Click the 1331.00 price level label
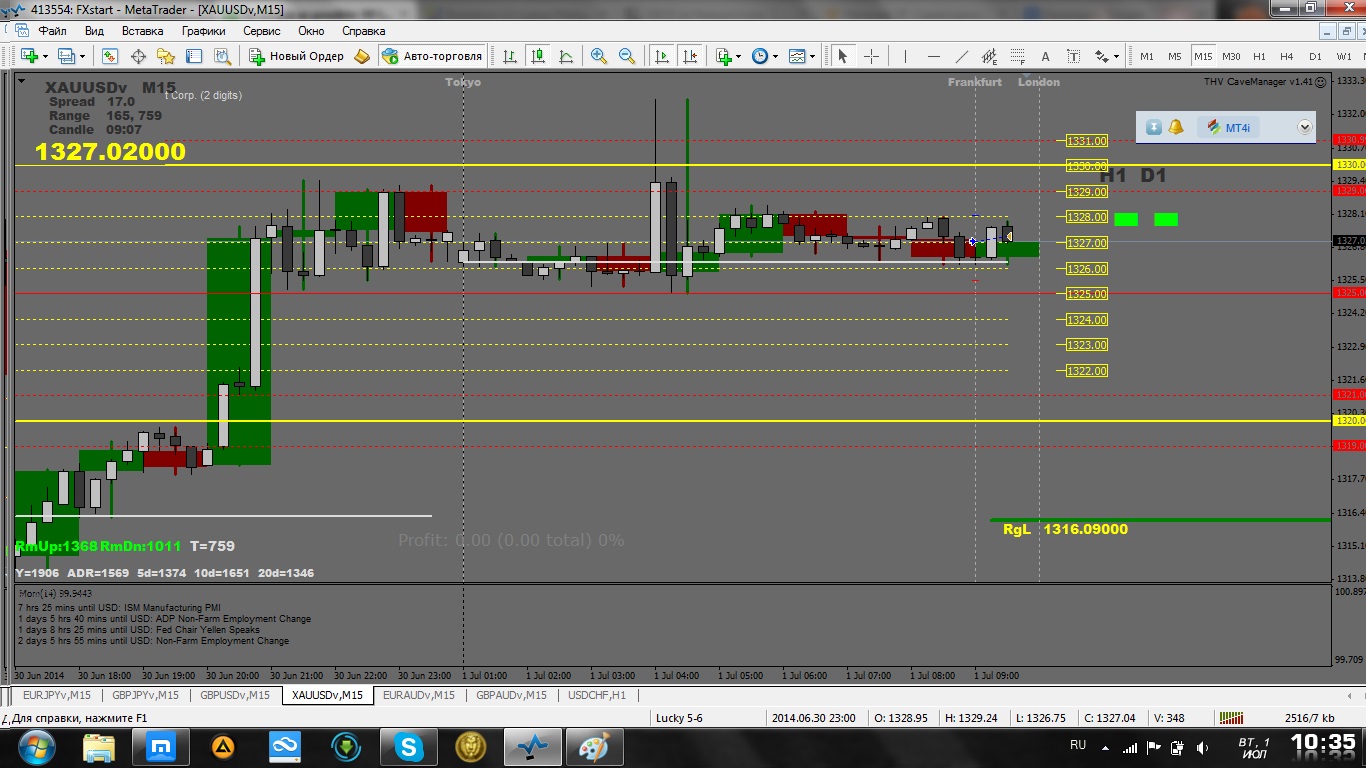Image resolution: width=1366 pixels, height=768 pixels. click(x=1086, y=141)
